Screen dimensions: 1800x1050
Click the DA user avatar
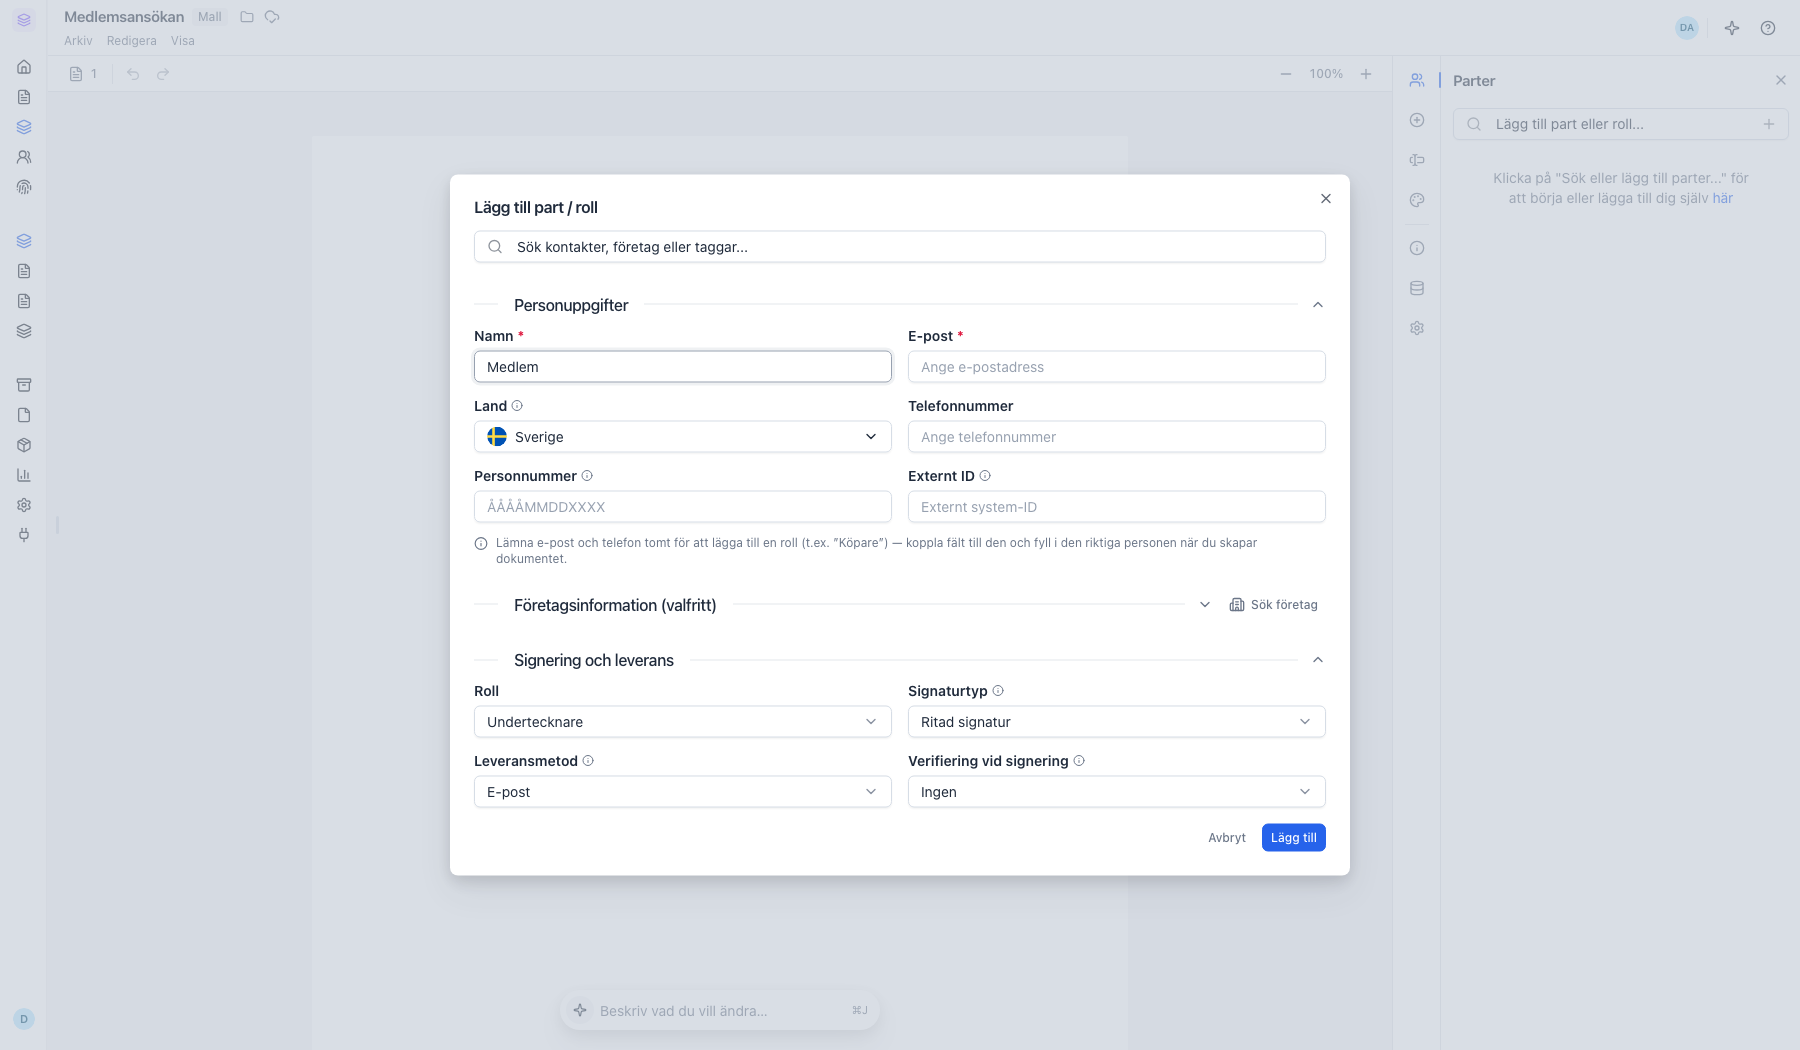[x=1687, y=28]
